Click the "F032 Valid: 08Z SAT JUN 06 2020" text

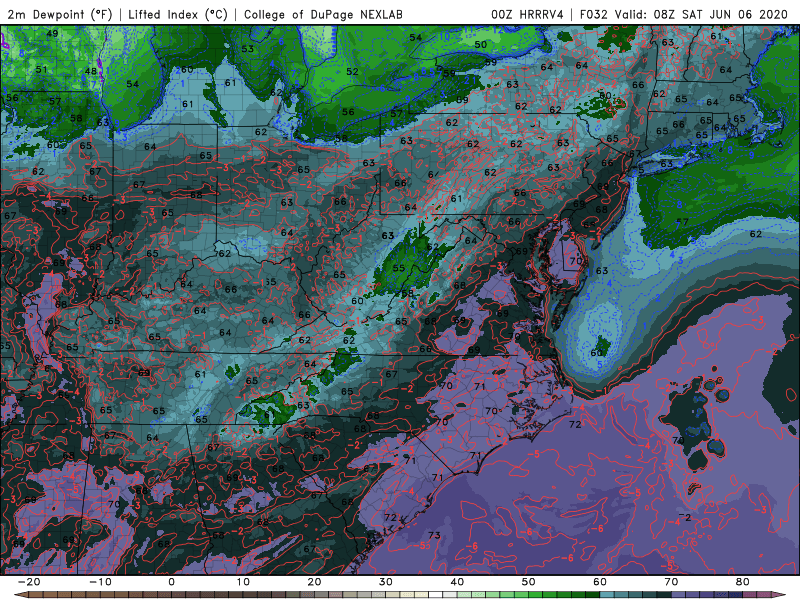click(684, 15)
